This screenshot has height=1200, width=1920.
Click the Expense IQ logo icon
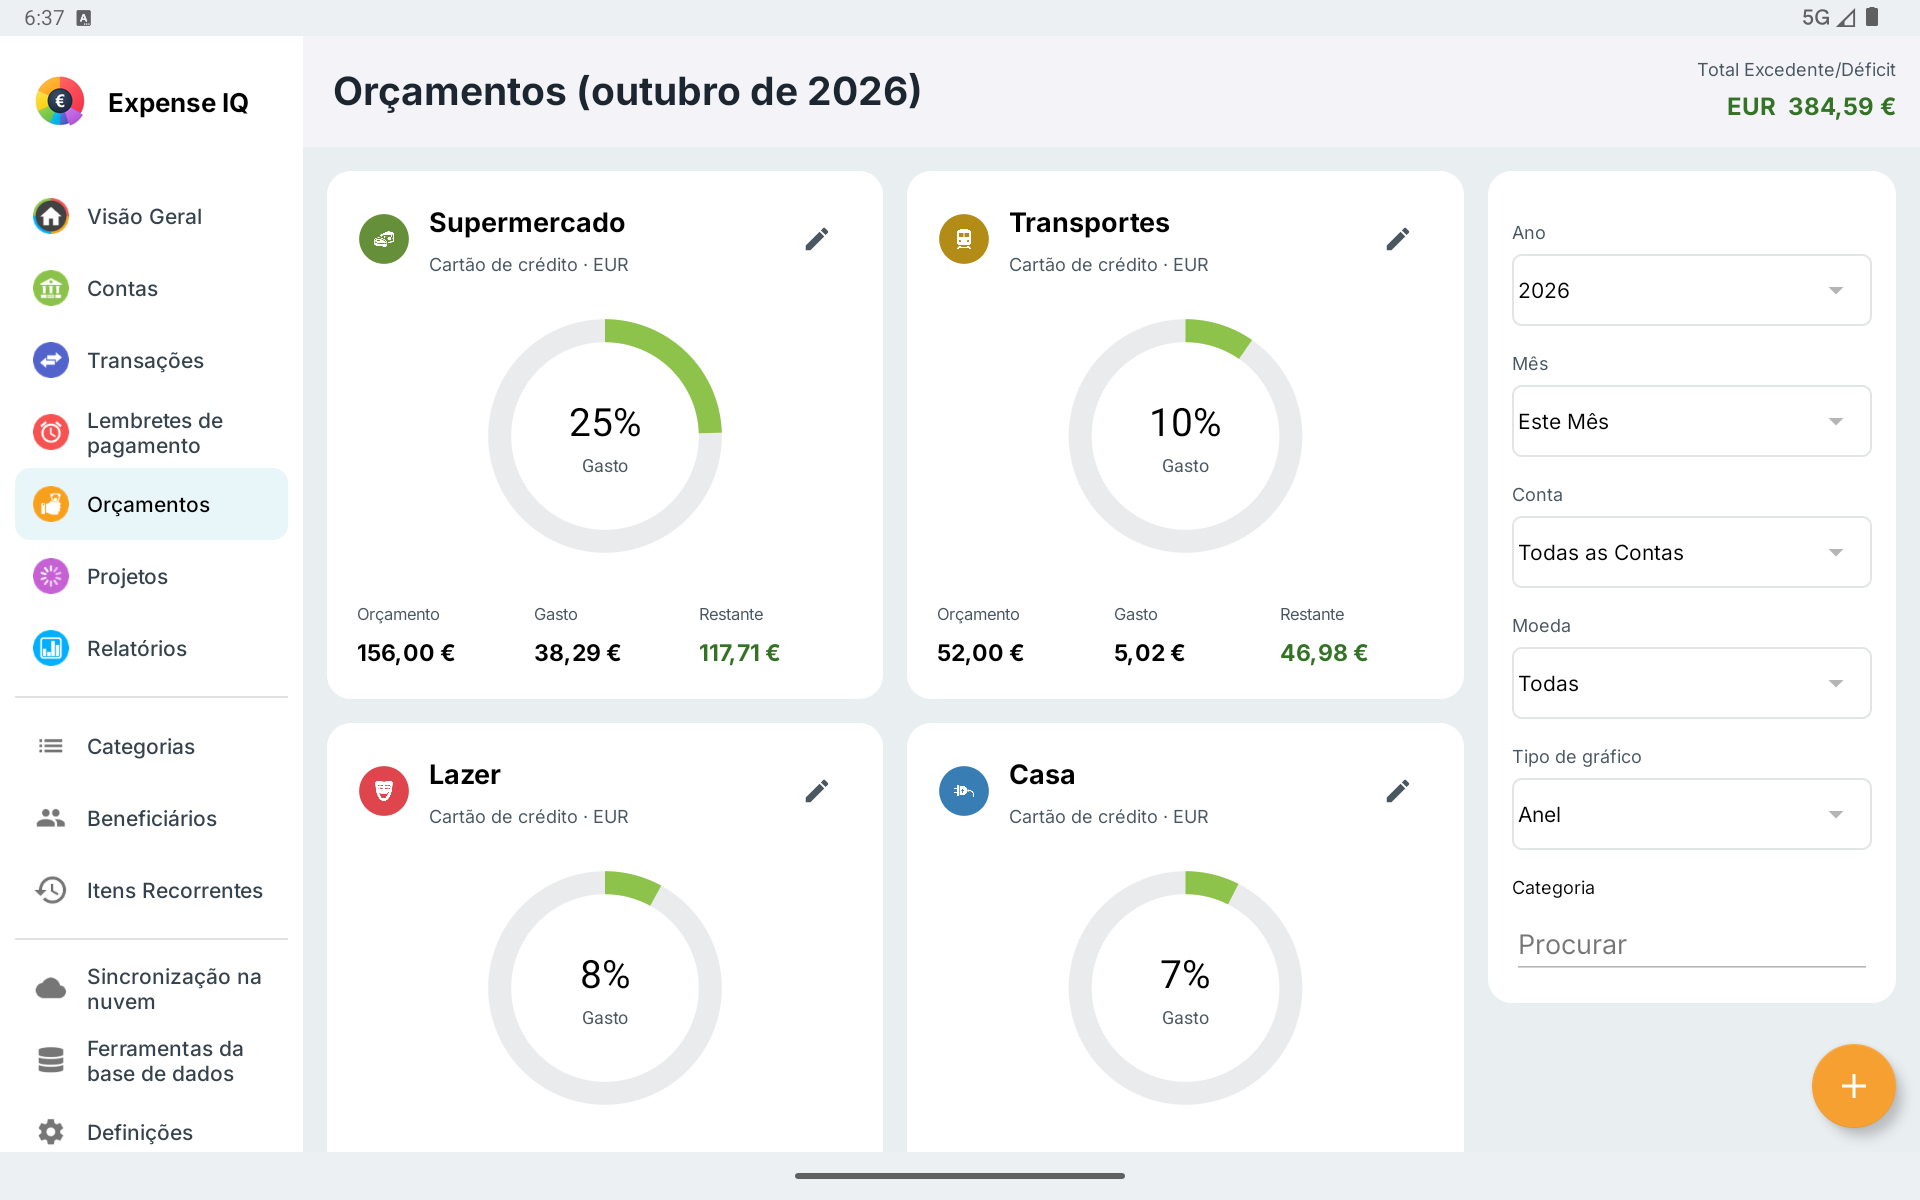tap(60, 101)
